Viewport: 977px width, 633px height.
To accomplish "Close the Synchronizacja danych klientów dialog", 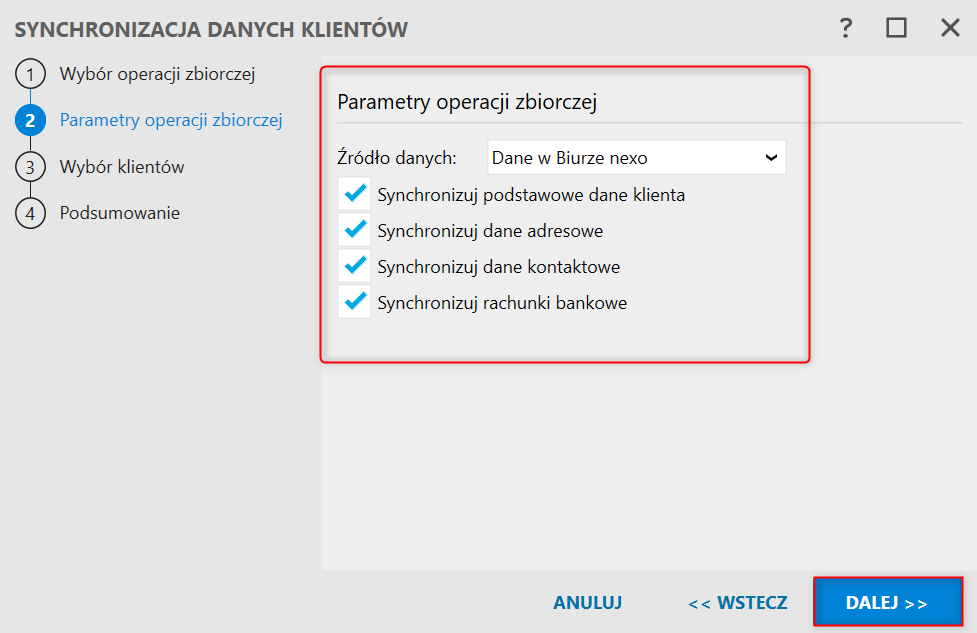I will pyautogui.click(x=950, y=28).
